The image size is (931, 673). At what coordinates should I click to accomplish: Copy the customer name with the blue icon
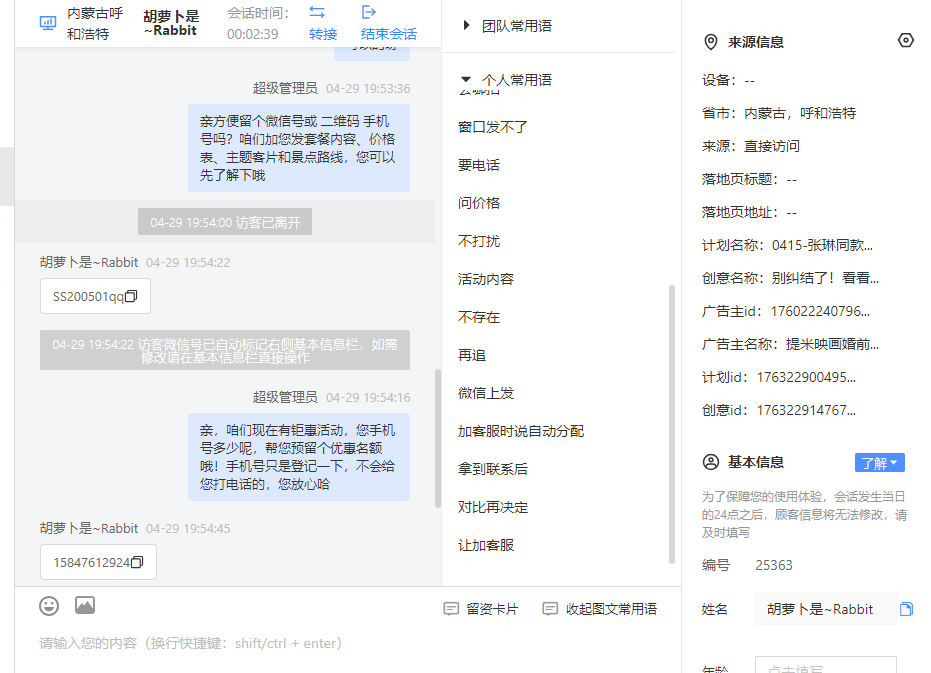click(x=906, y=609)
